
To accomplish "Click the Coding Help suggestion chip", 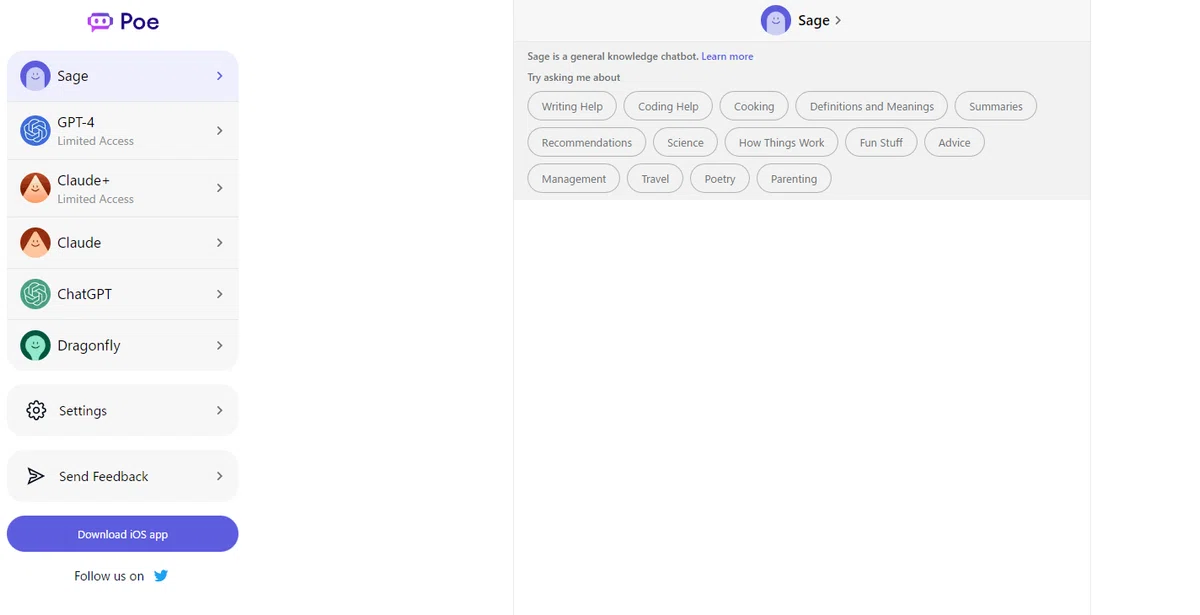I will 668,106.
